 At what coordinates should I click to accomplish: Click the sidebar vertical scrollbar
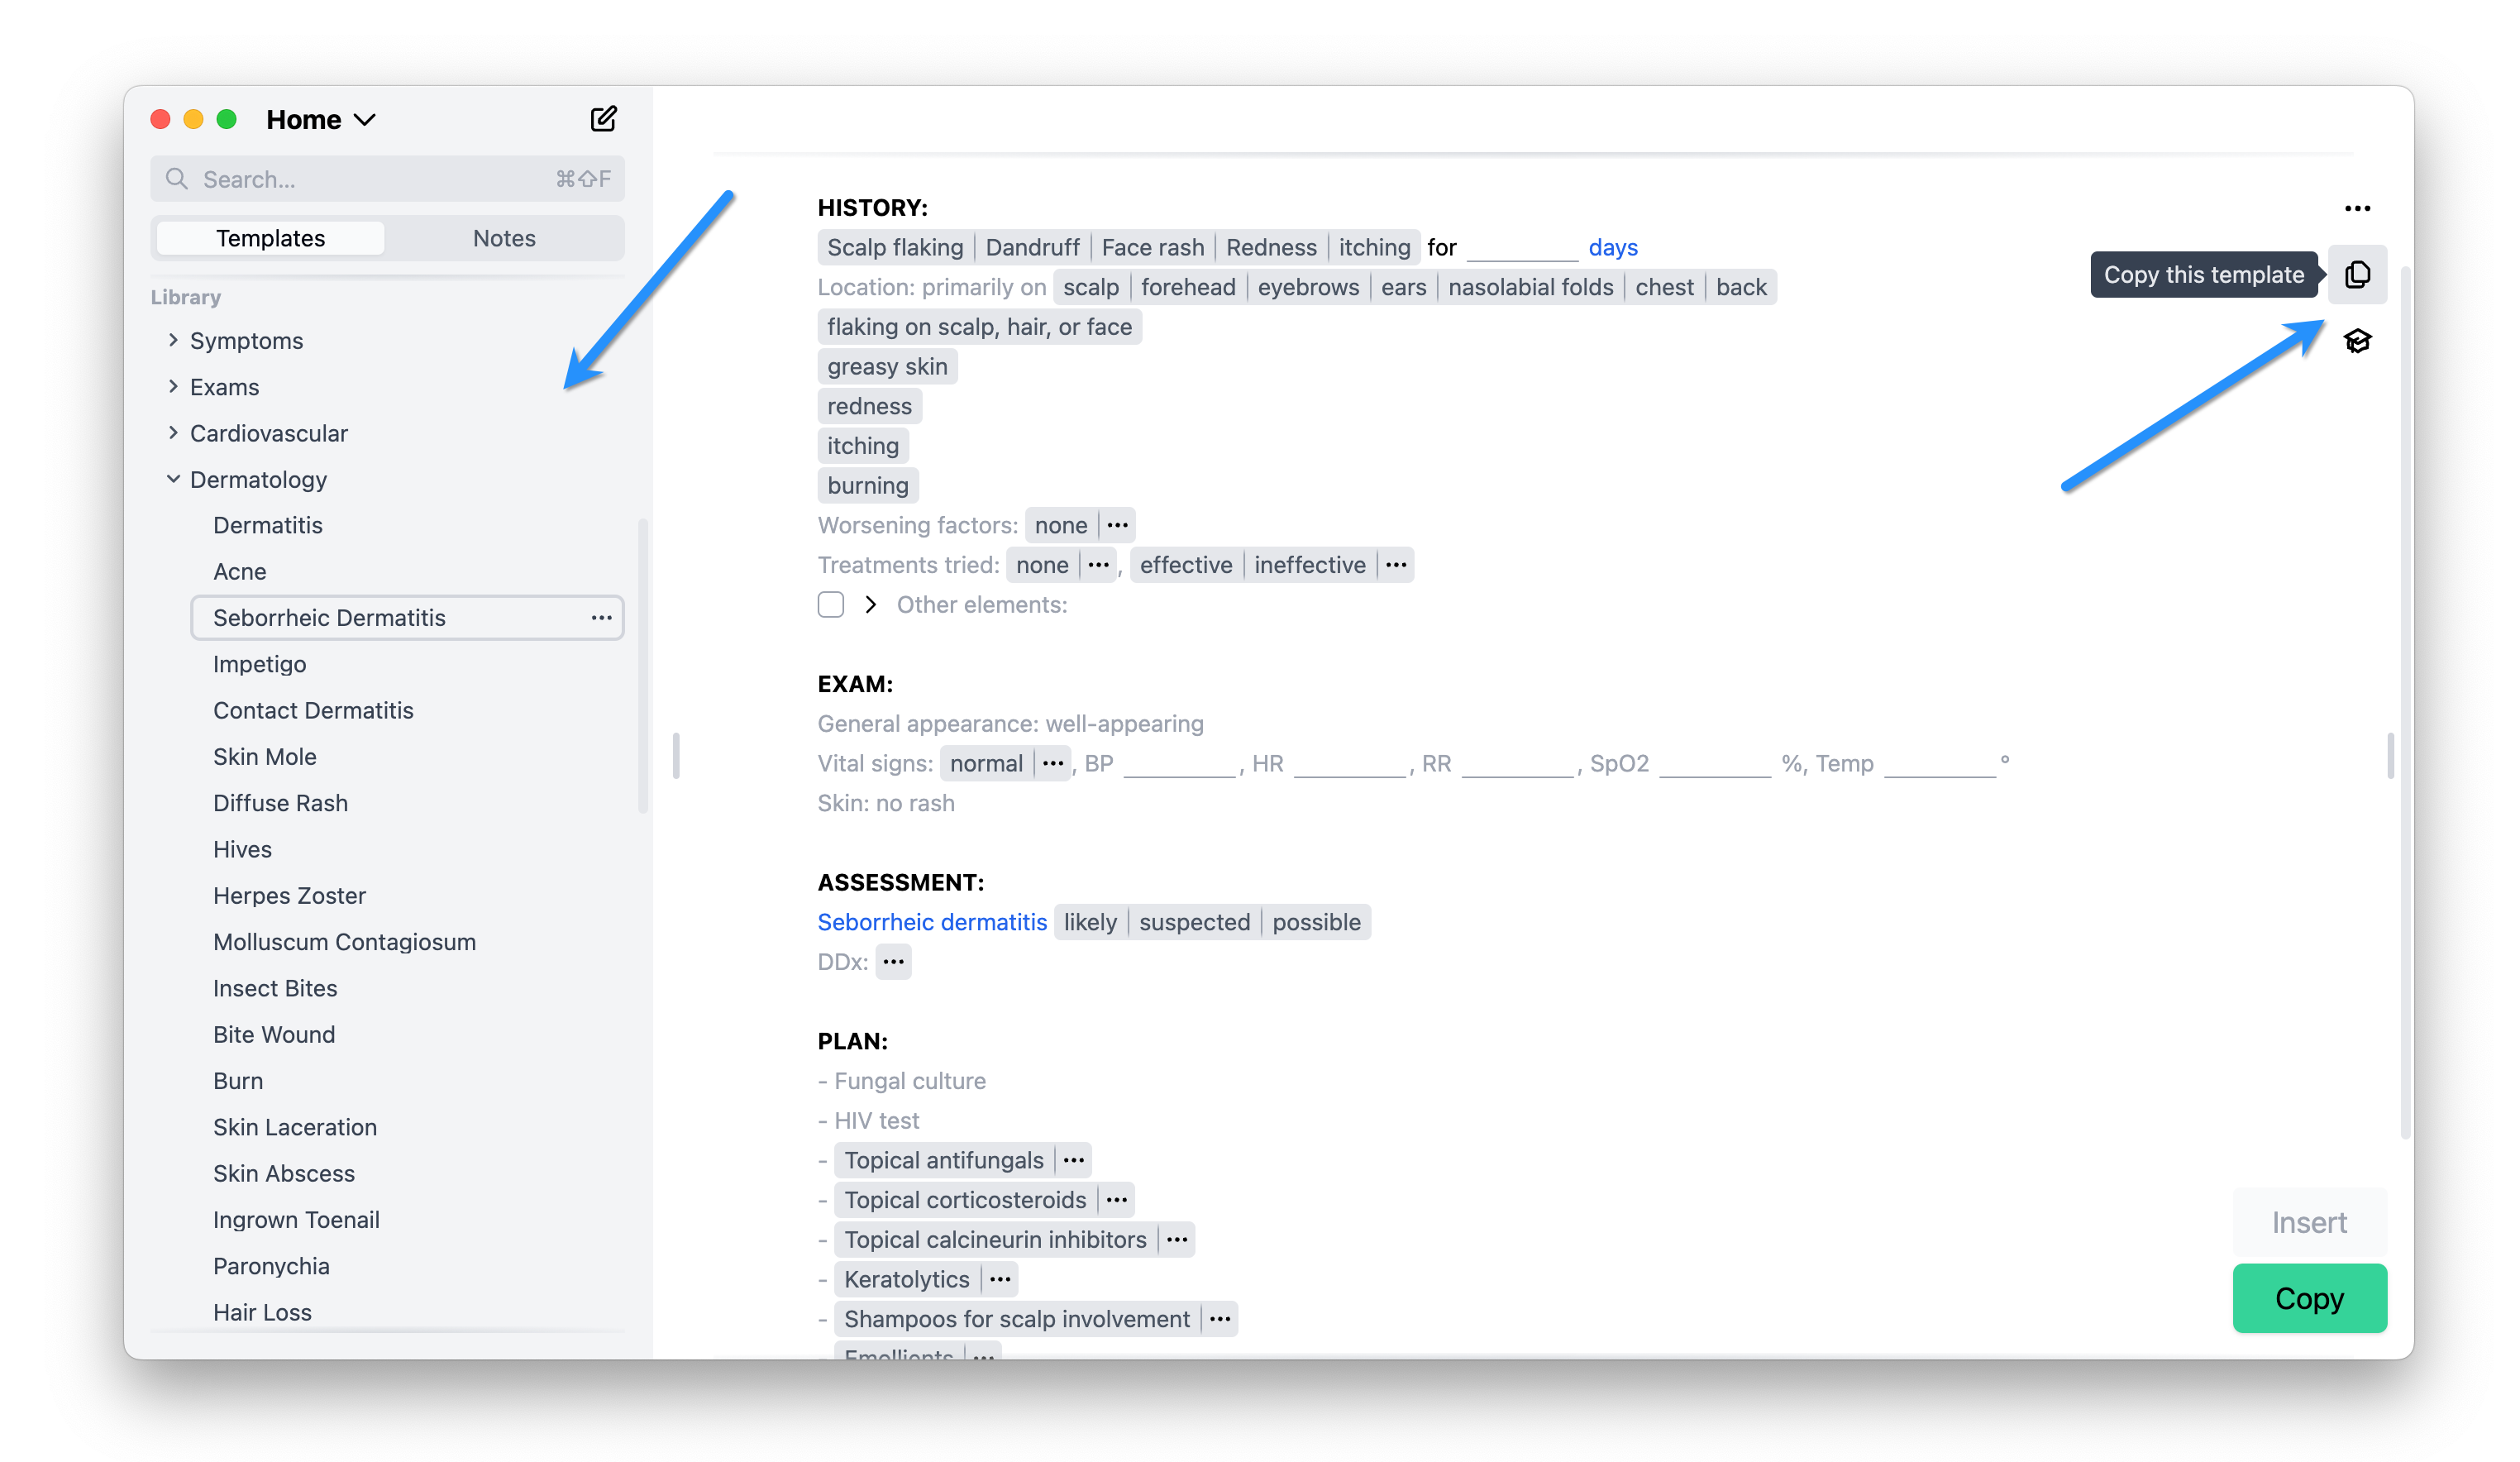(x=642, y=665)
